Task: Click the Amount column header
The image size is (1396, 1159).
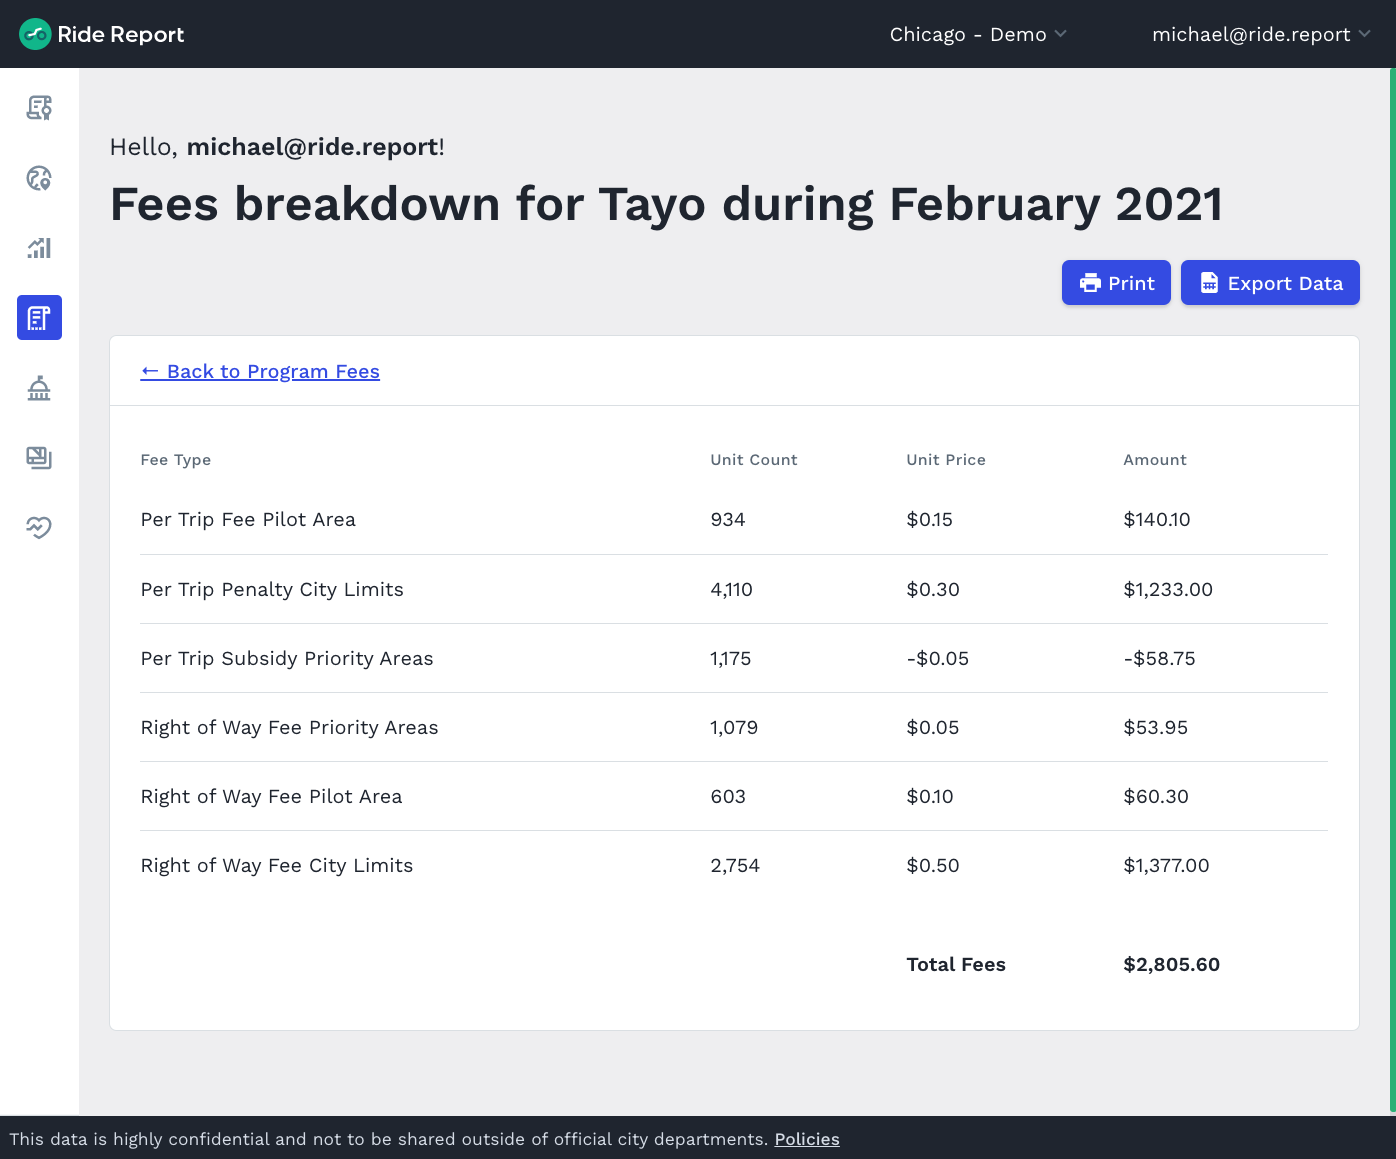Action: (x=1154, y=460)
